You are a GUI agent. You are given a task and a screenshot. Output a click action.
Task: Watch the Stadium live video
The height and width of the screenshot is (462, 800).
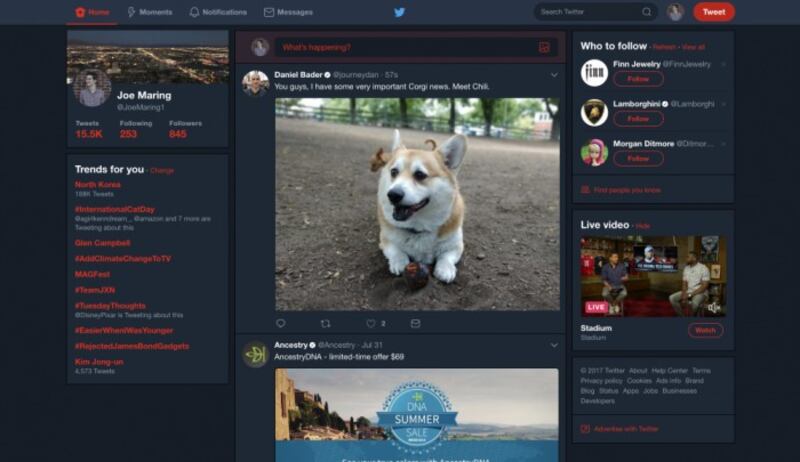tap(705, 330)
